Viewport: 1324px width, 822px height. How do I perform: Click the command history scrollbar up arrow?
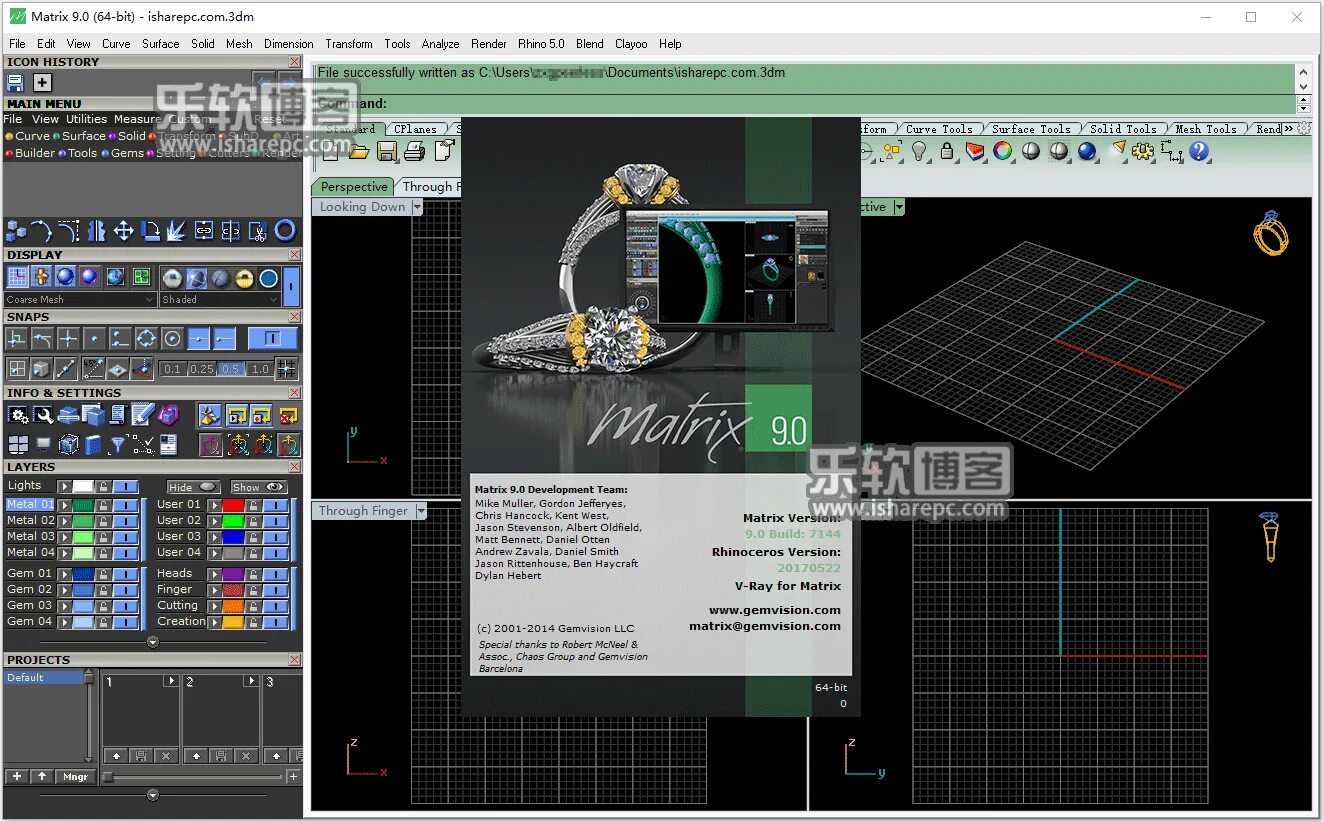click(1303, 72)
